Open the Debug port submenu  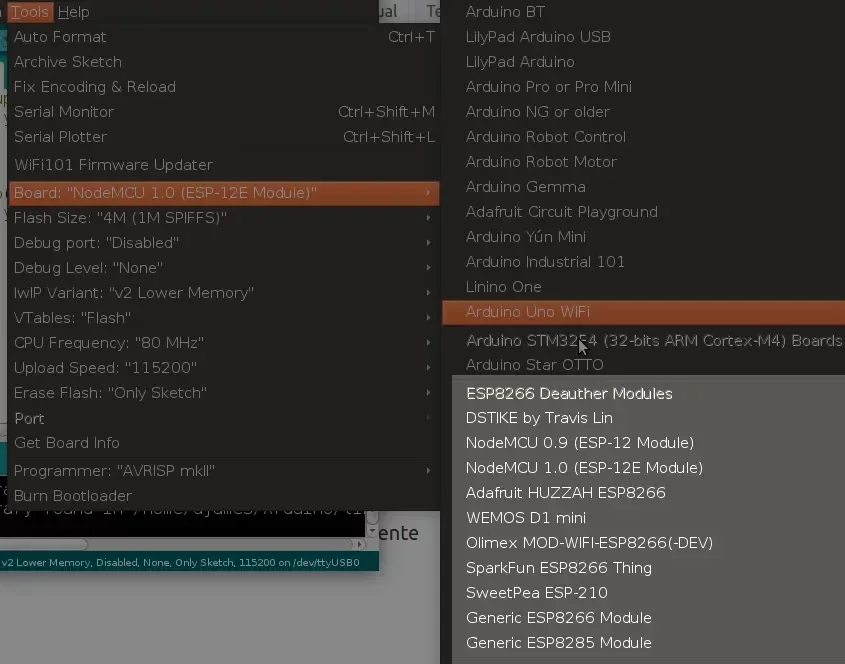(x=224, y=243)
